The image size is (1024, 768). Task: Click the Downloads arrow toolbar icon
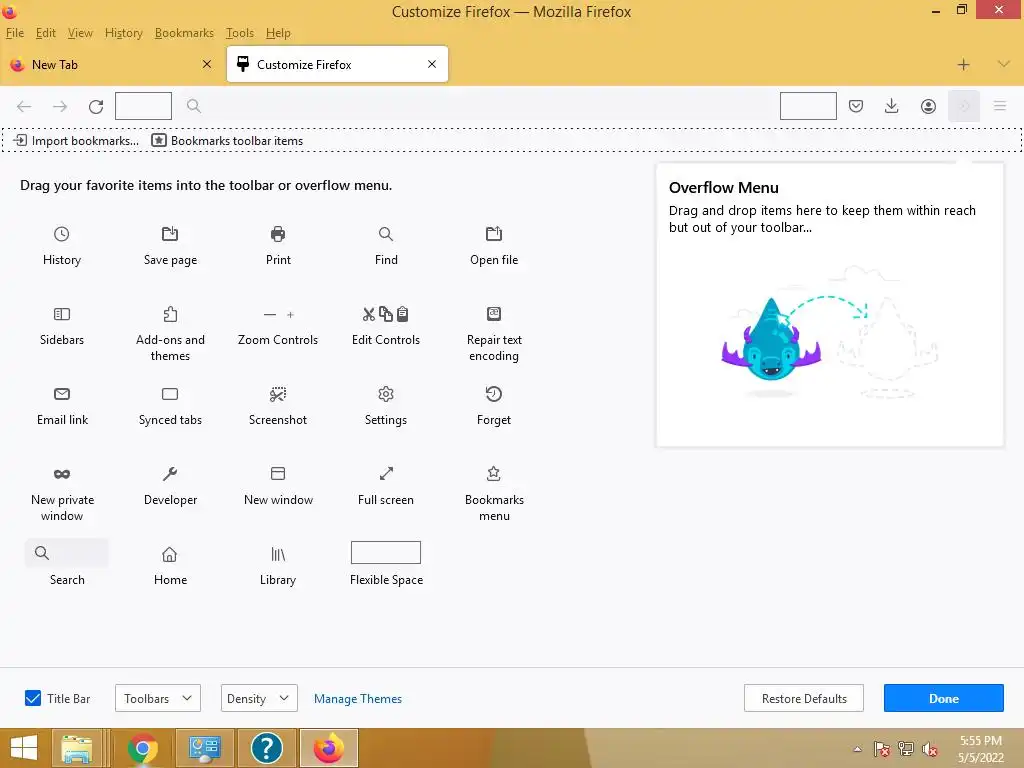tap(891, 106)
